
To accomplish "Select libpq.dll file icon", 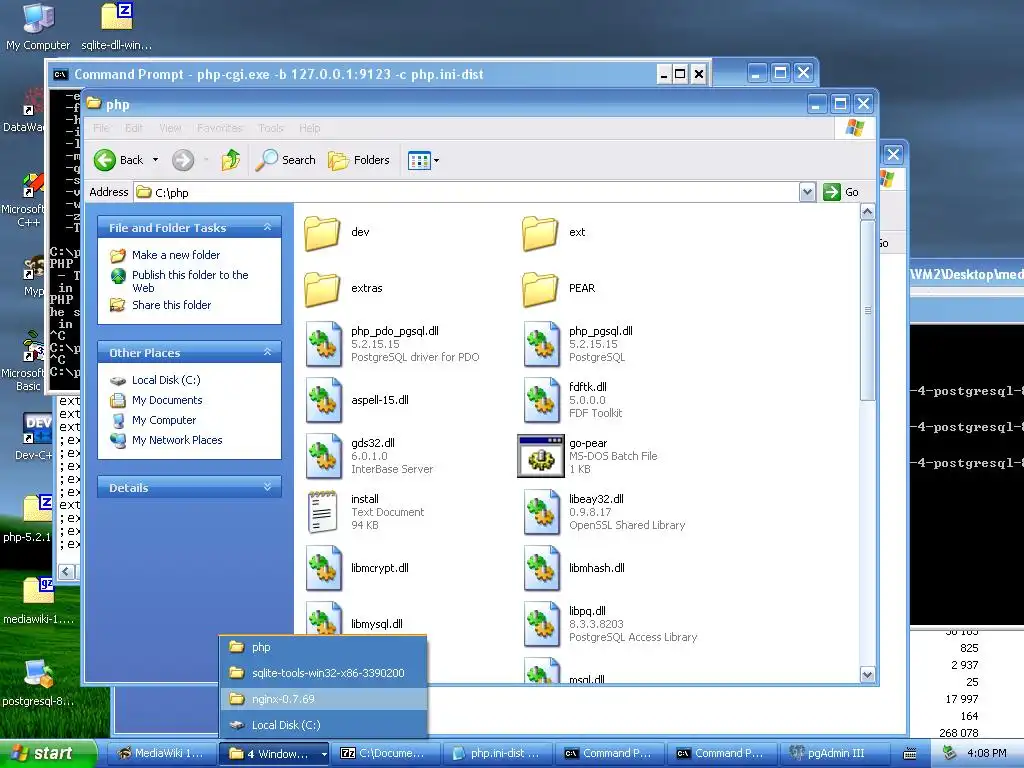I will [x=541, y=624].
